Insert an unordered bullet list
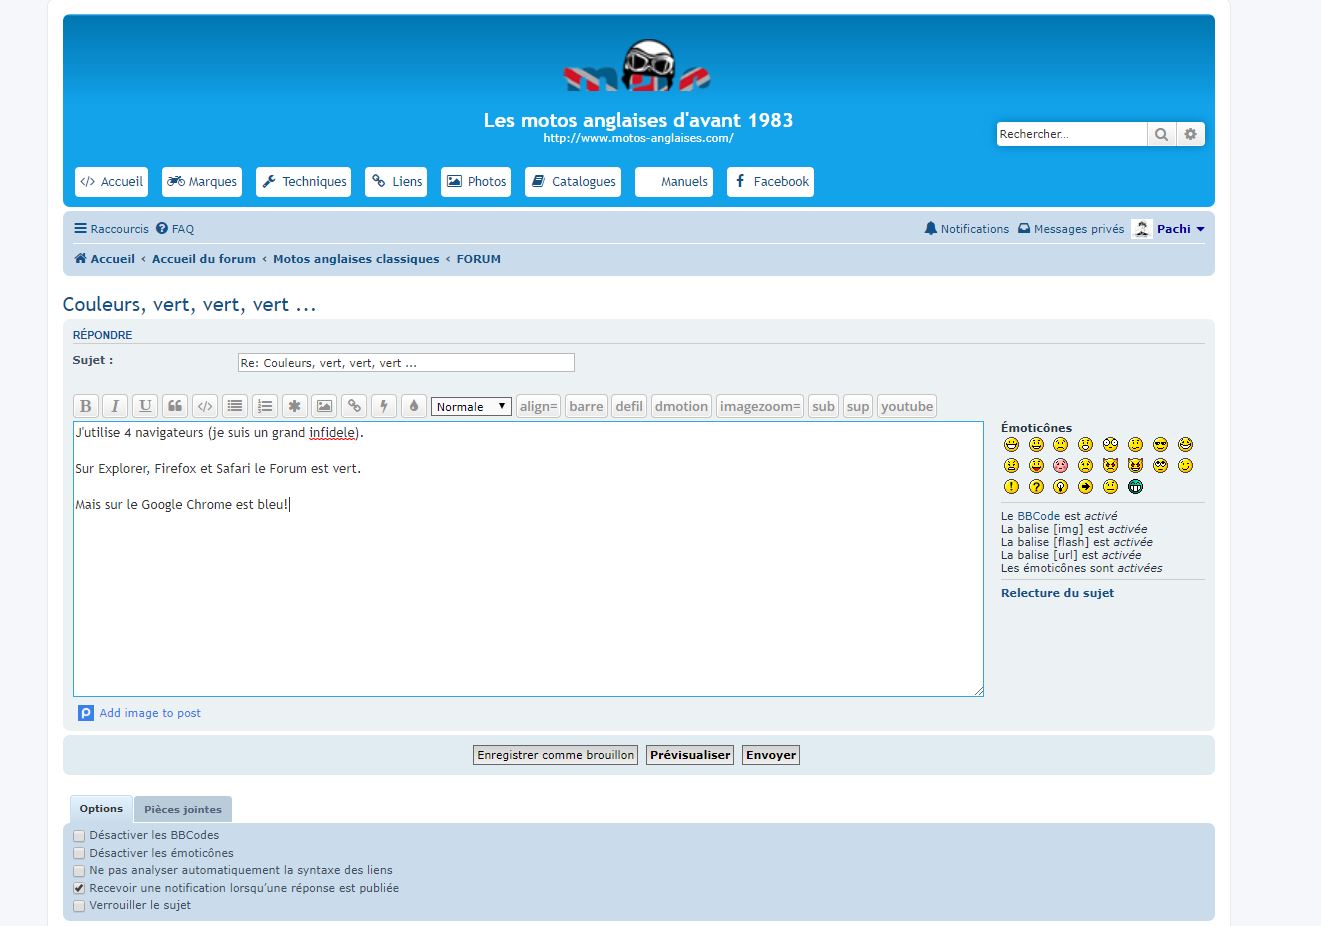 pyautogui.click(x=235, y=406)
